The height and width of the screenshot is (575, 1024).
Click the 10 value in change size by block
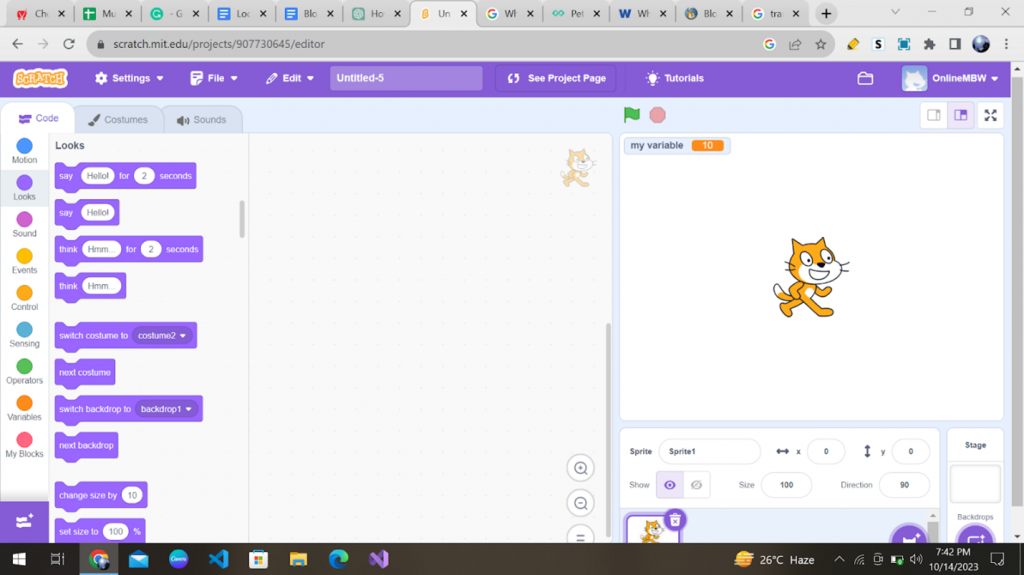[132, 495]
